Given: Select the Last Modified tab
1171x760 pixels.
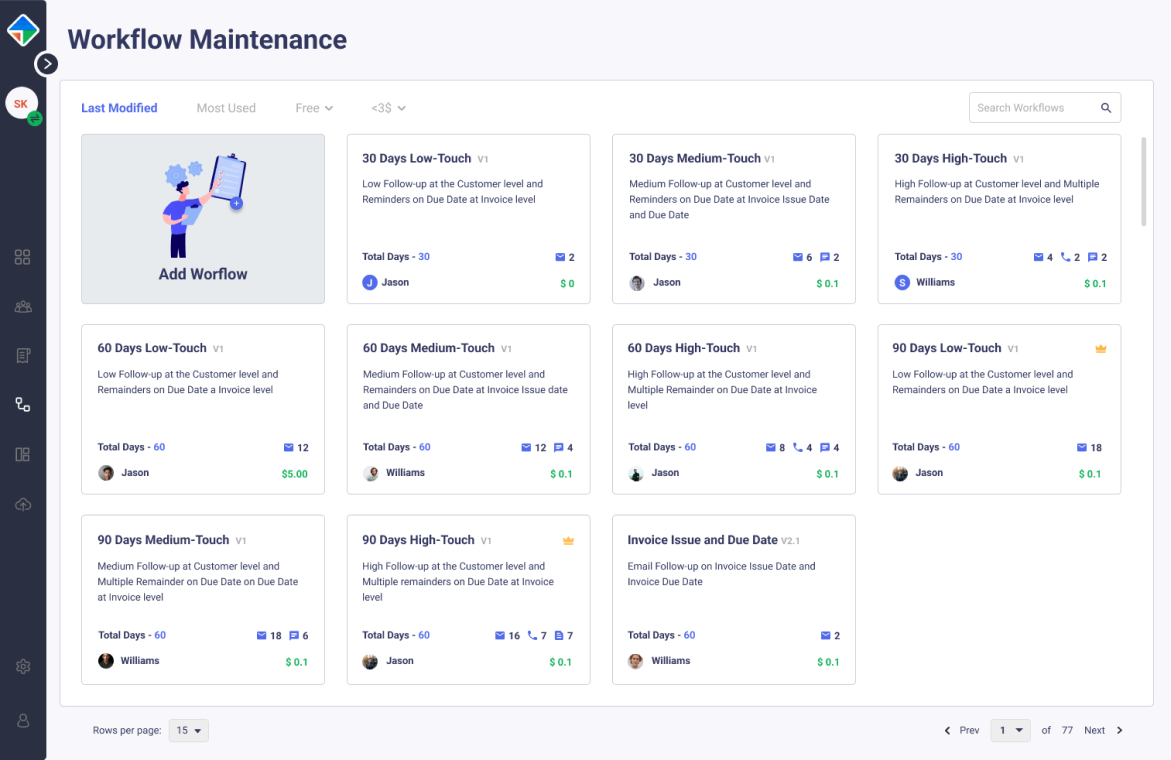Looking at the screenshot, I should coord(119,107).
